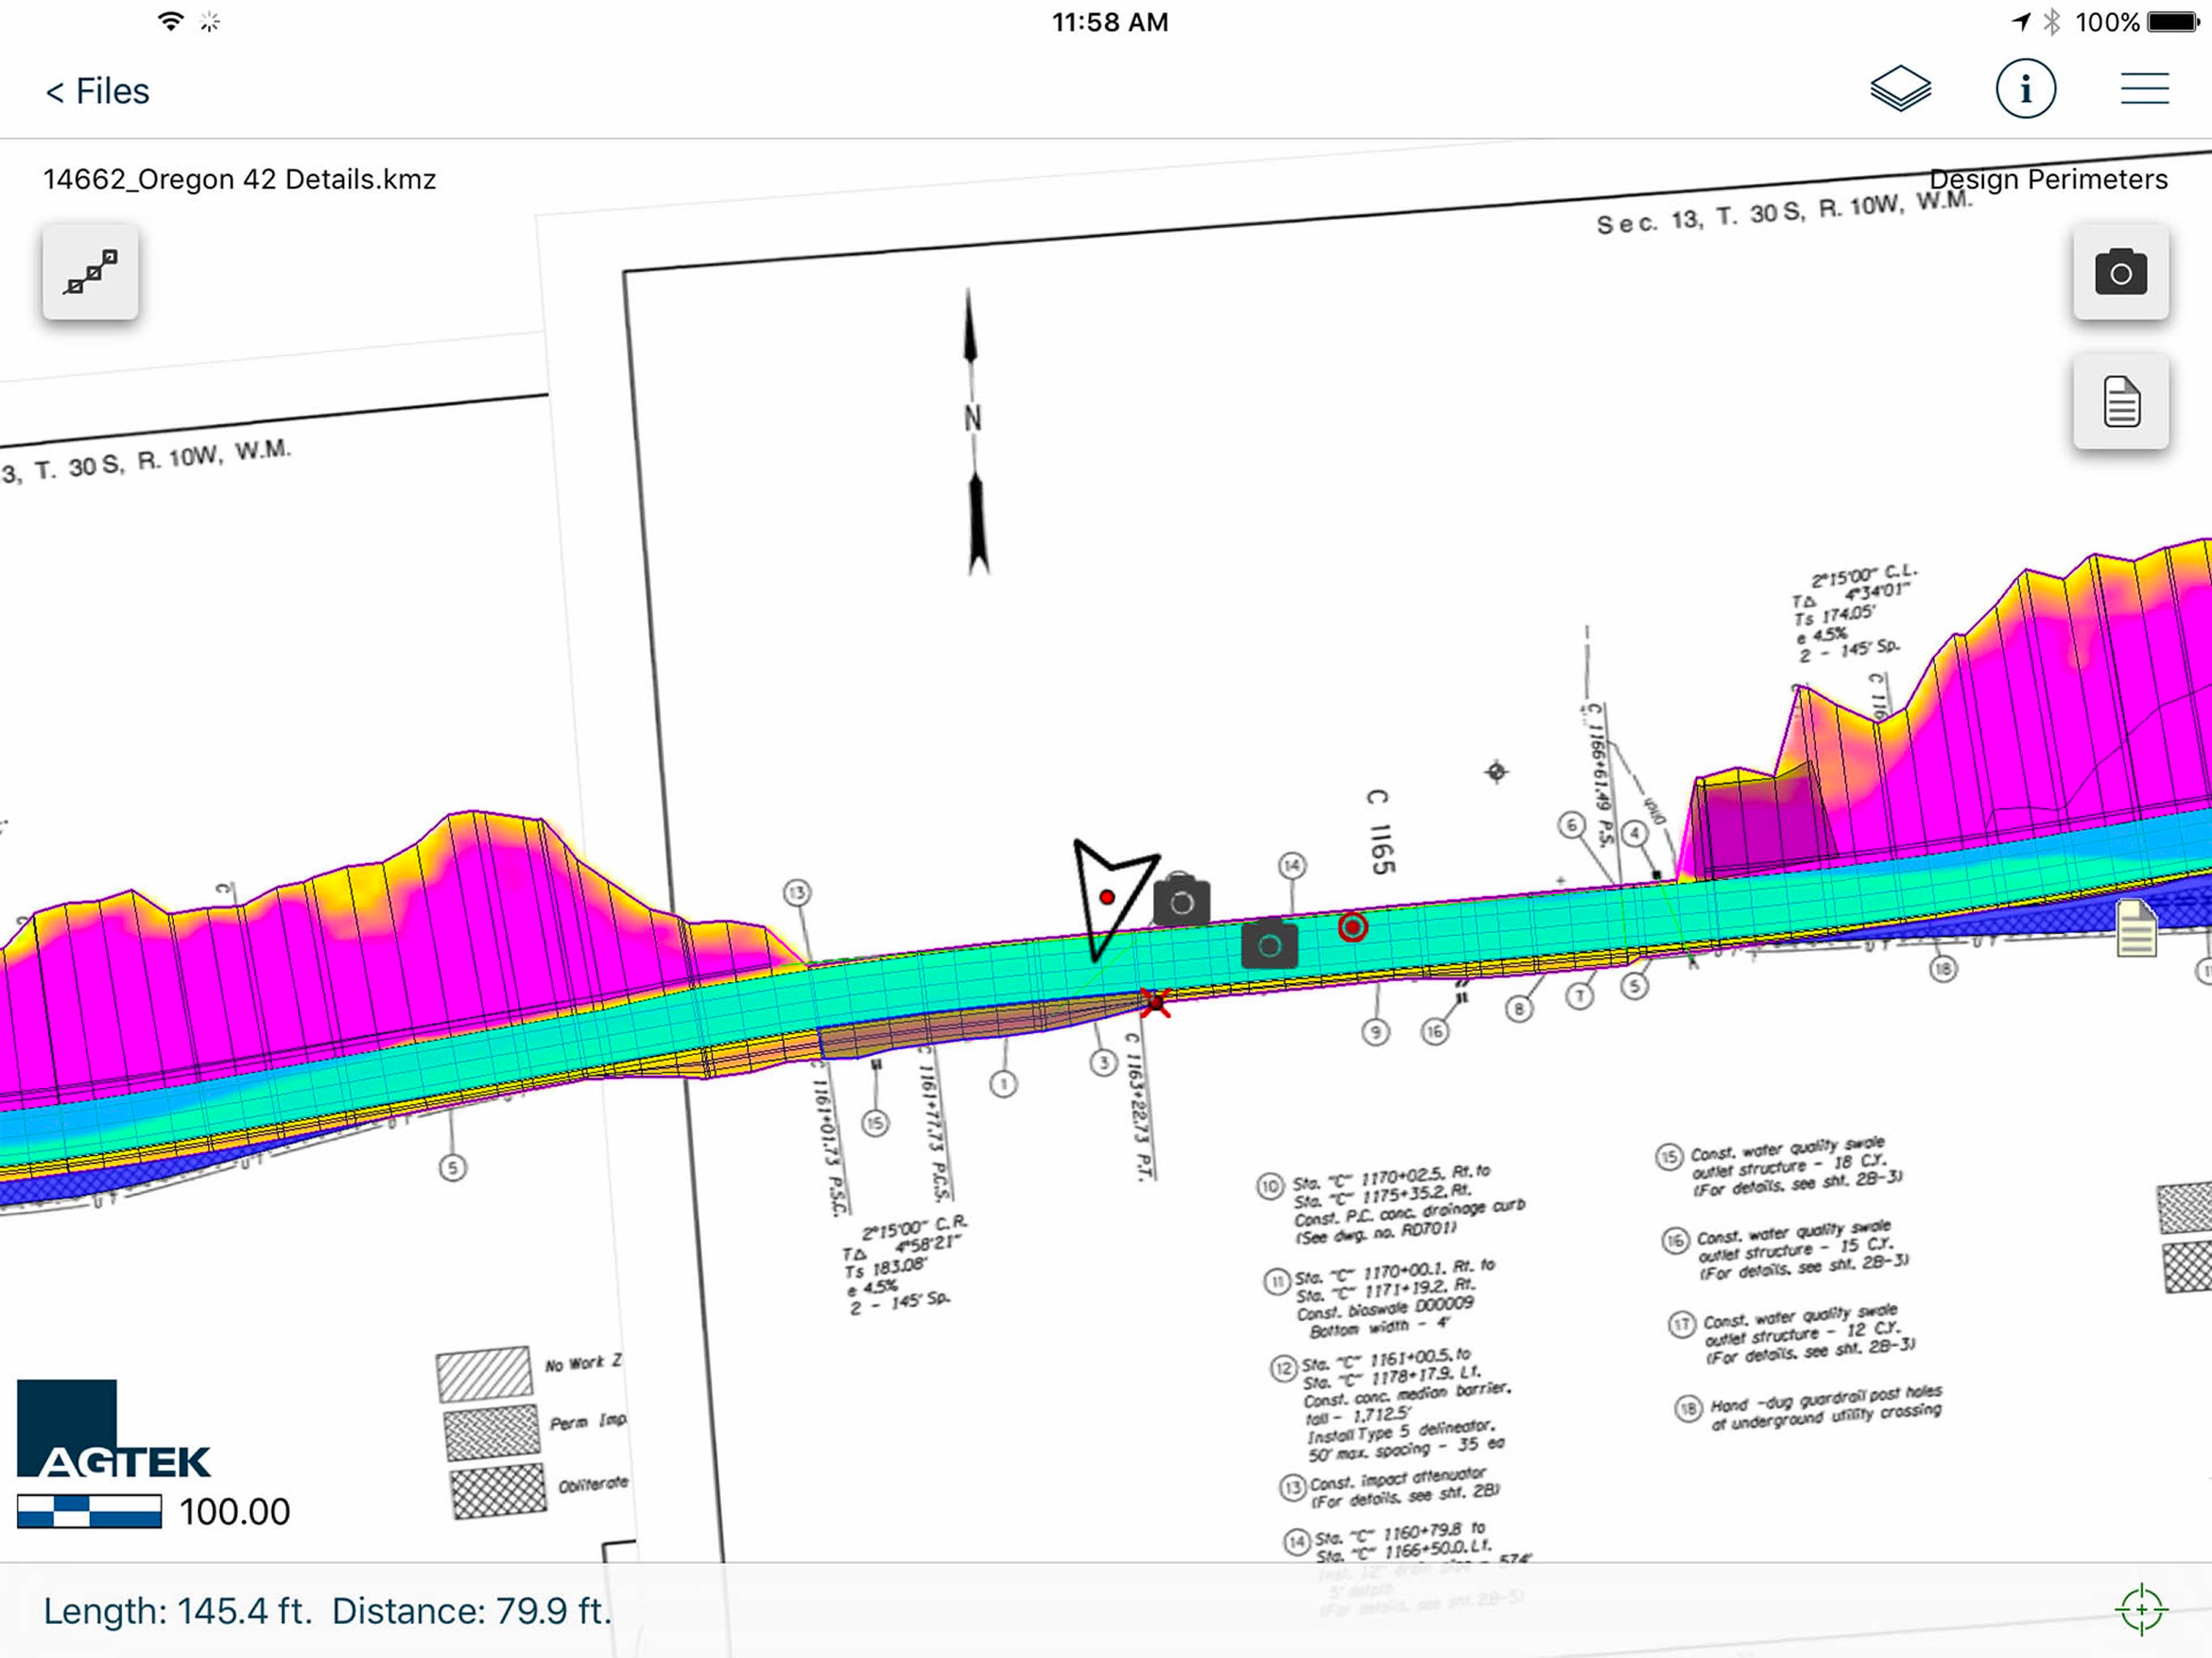Tap the Length and Distance readout
Viewport: 2212px width, 1658px height.
pyautogui.click(x=327, y=1611)
